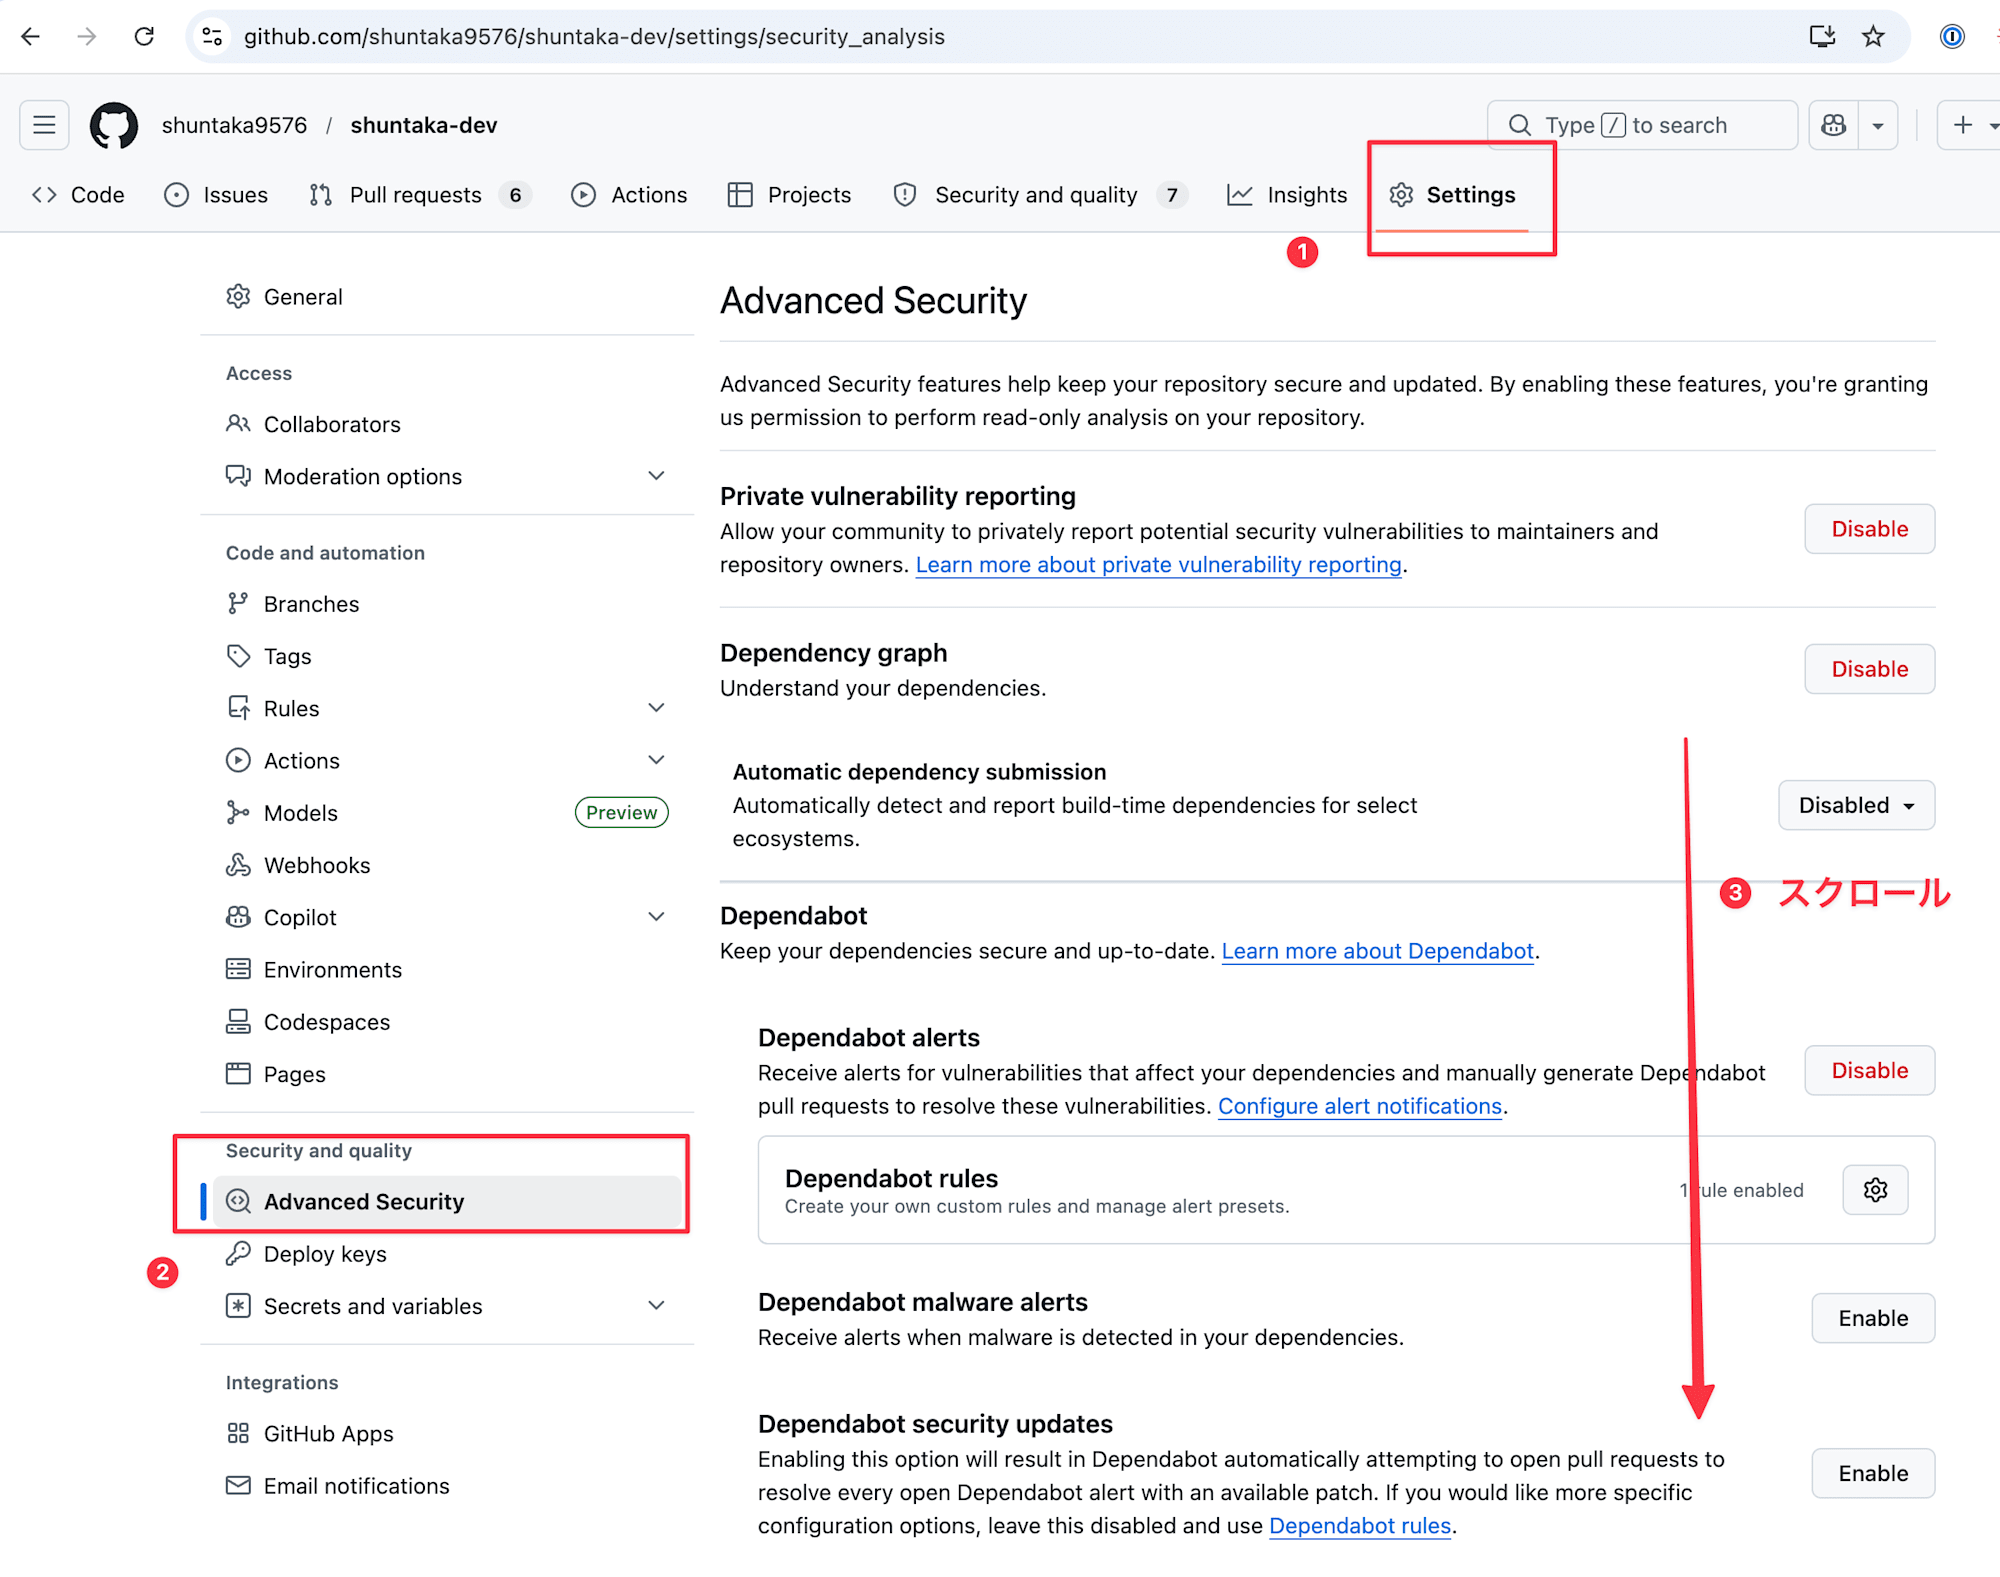This screenshot has width=2000, height=1577.
Task: Expand sidebar Actions section chevron
Action: (x=656, y=760)
